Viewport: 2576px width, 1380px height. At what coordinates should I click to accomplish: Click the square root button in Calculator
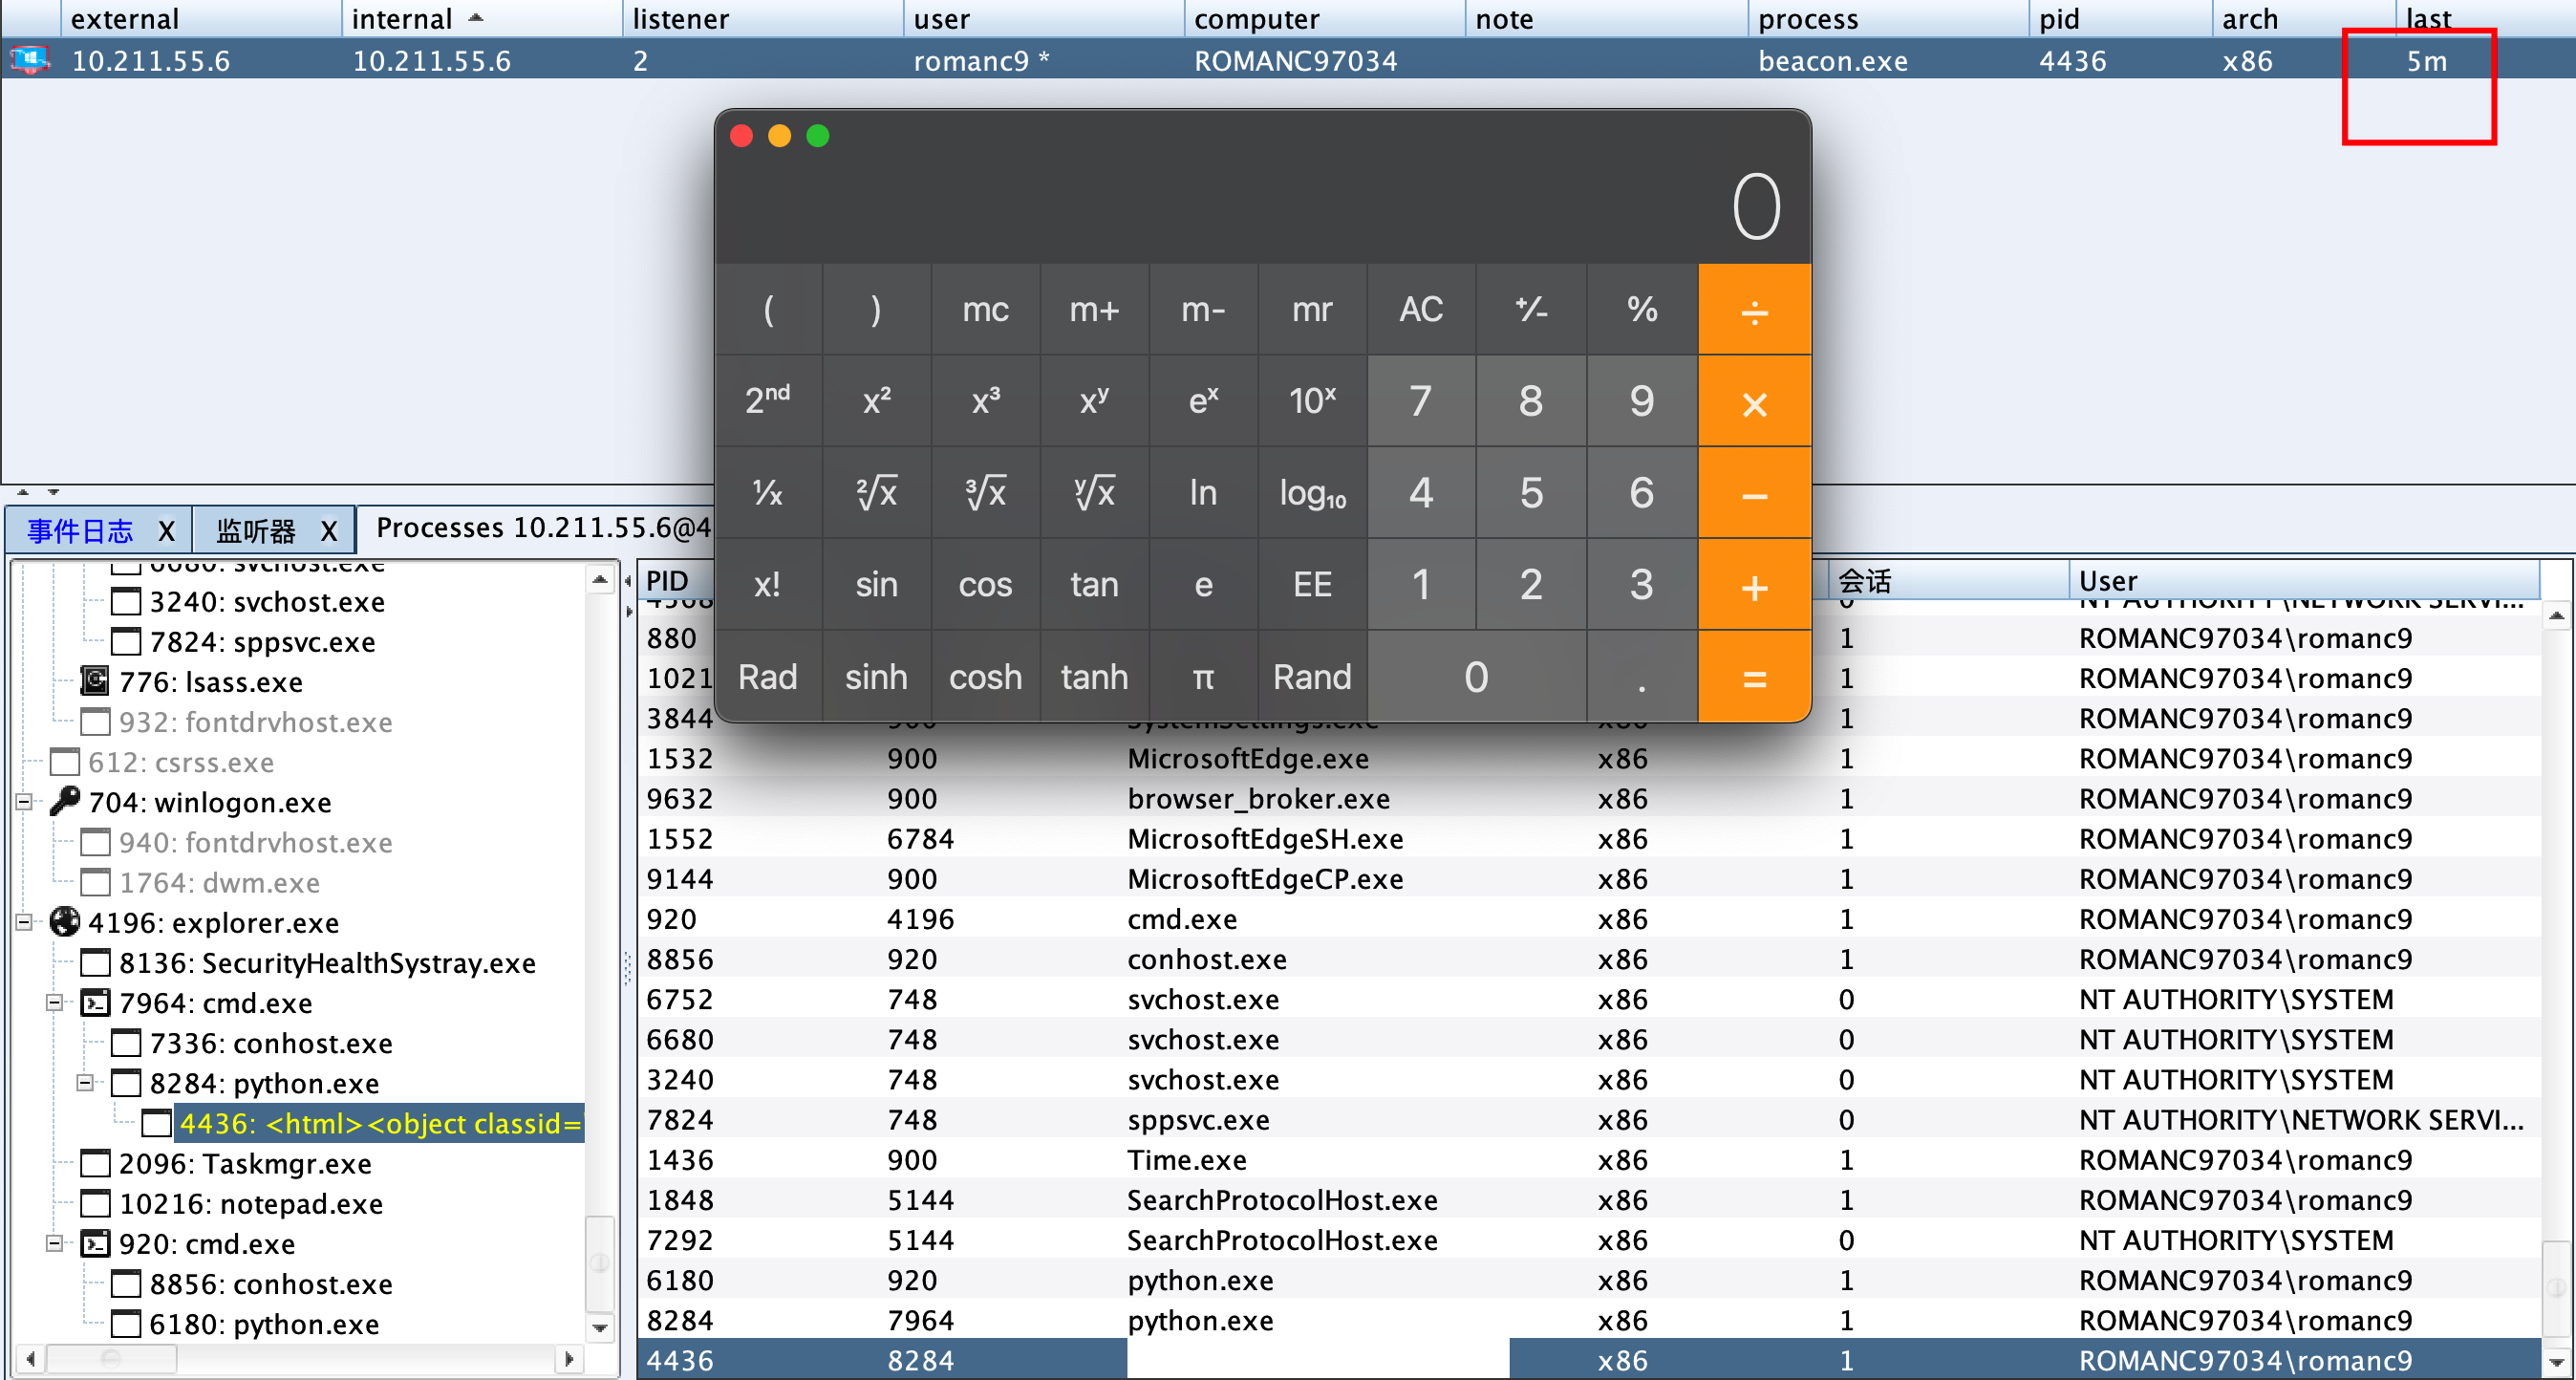click(x=876, y=493)
